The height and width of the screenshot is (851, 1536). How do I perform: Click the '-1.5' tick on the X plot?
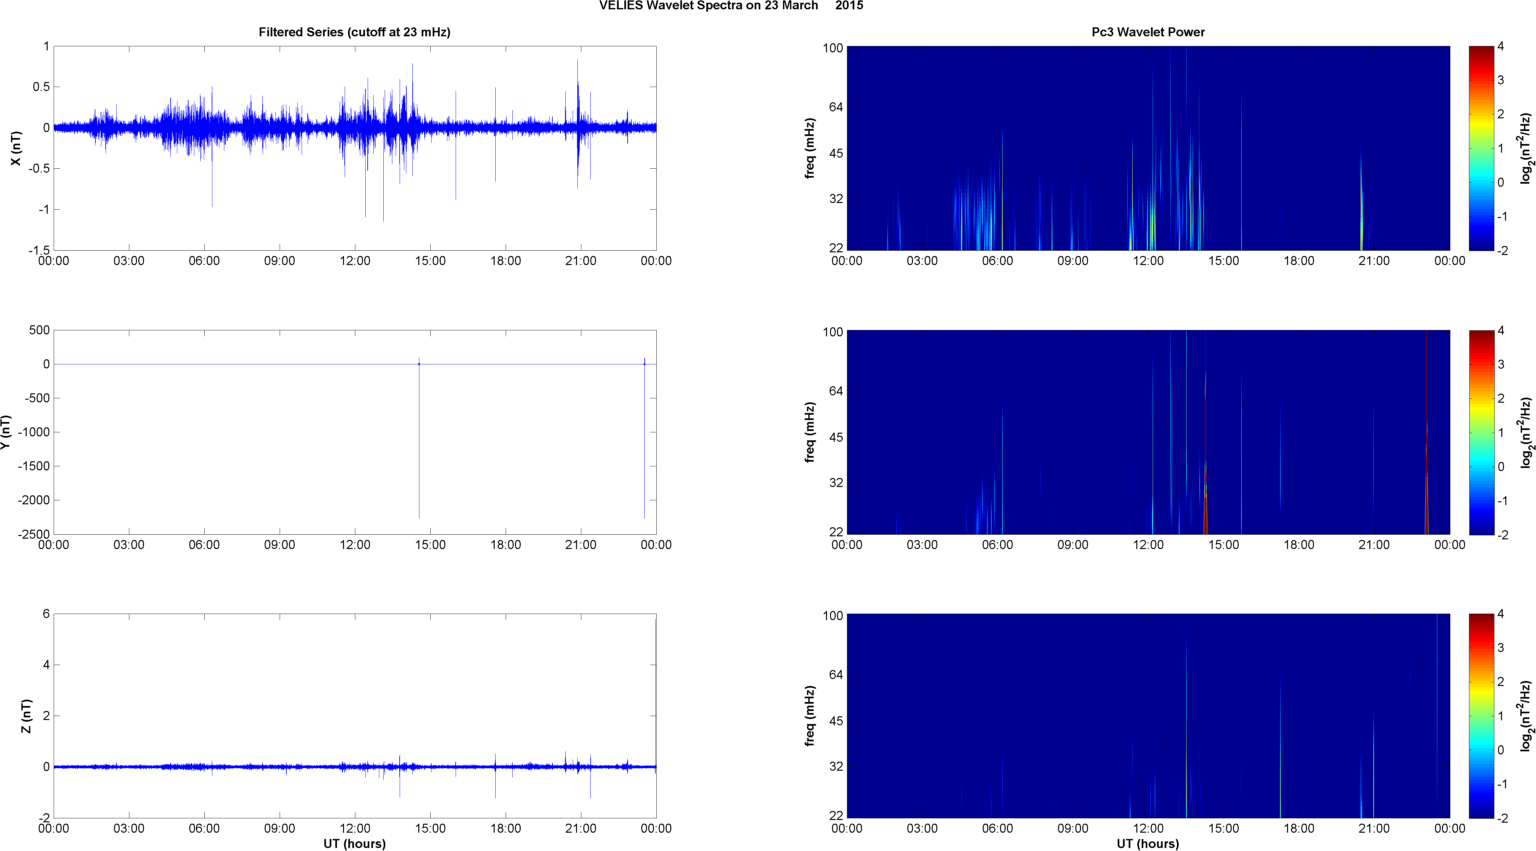[x=37, y=250]
